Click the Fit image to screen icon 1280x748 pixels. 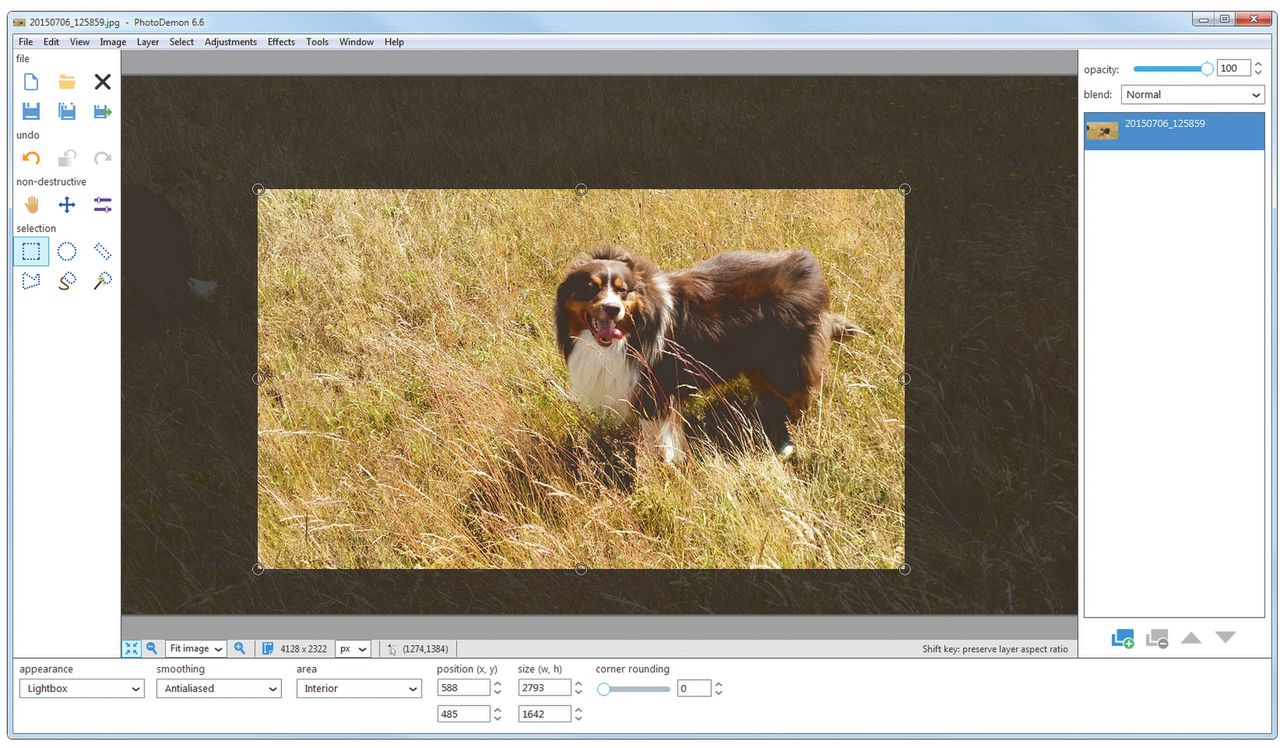click(131, 648)
